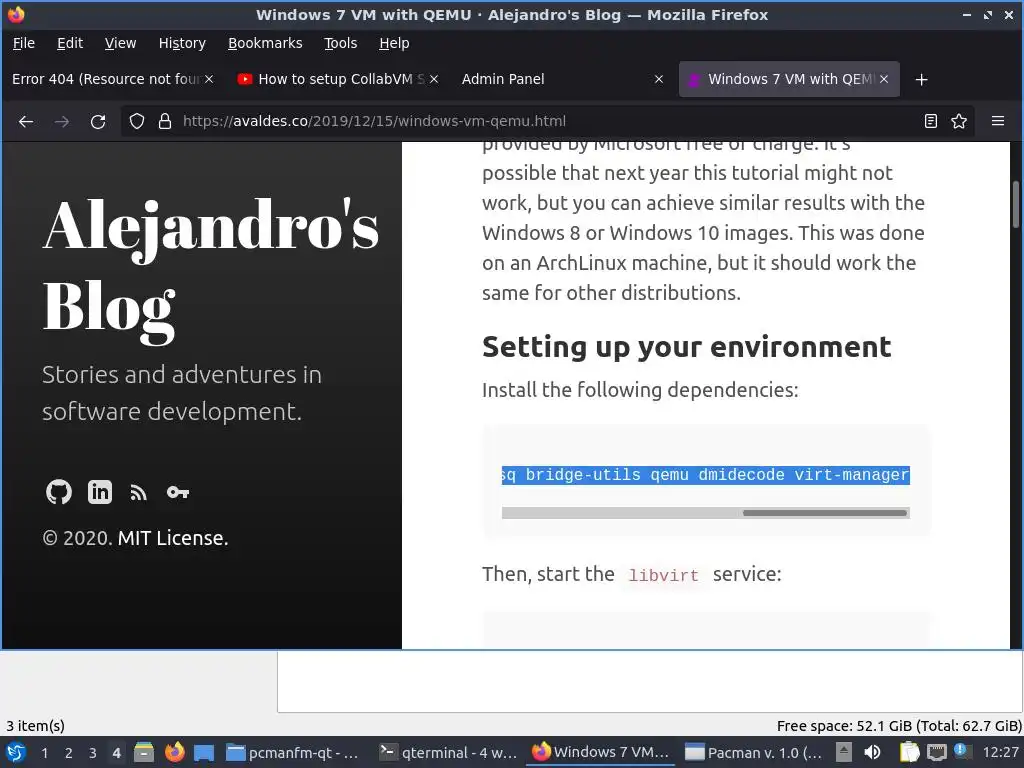Click the page vertical scrollbar thumb

point(1016,205)
